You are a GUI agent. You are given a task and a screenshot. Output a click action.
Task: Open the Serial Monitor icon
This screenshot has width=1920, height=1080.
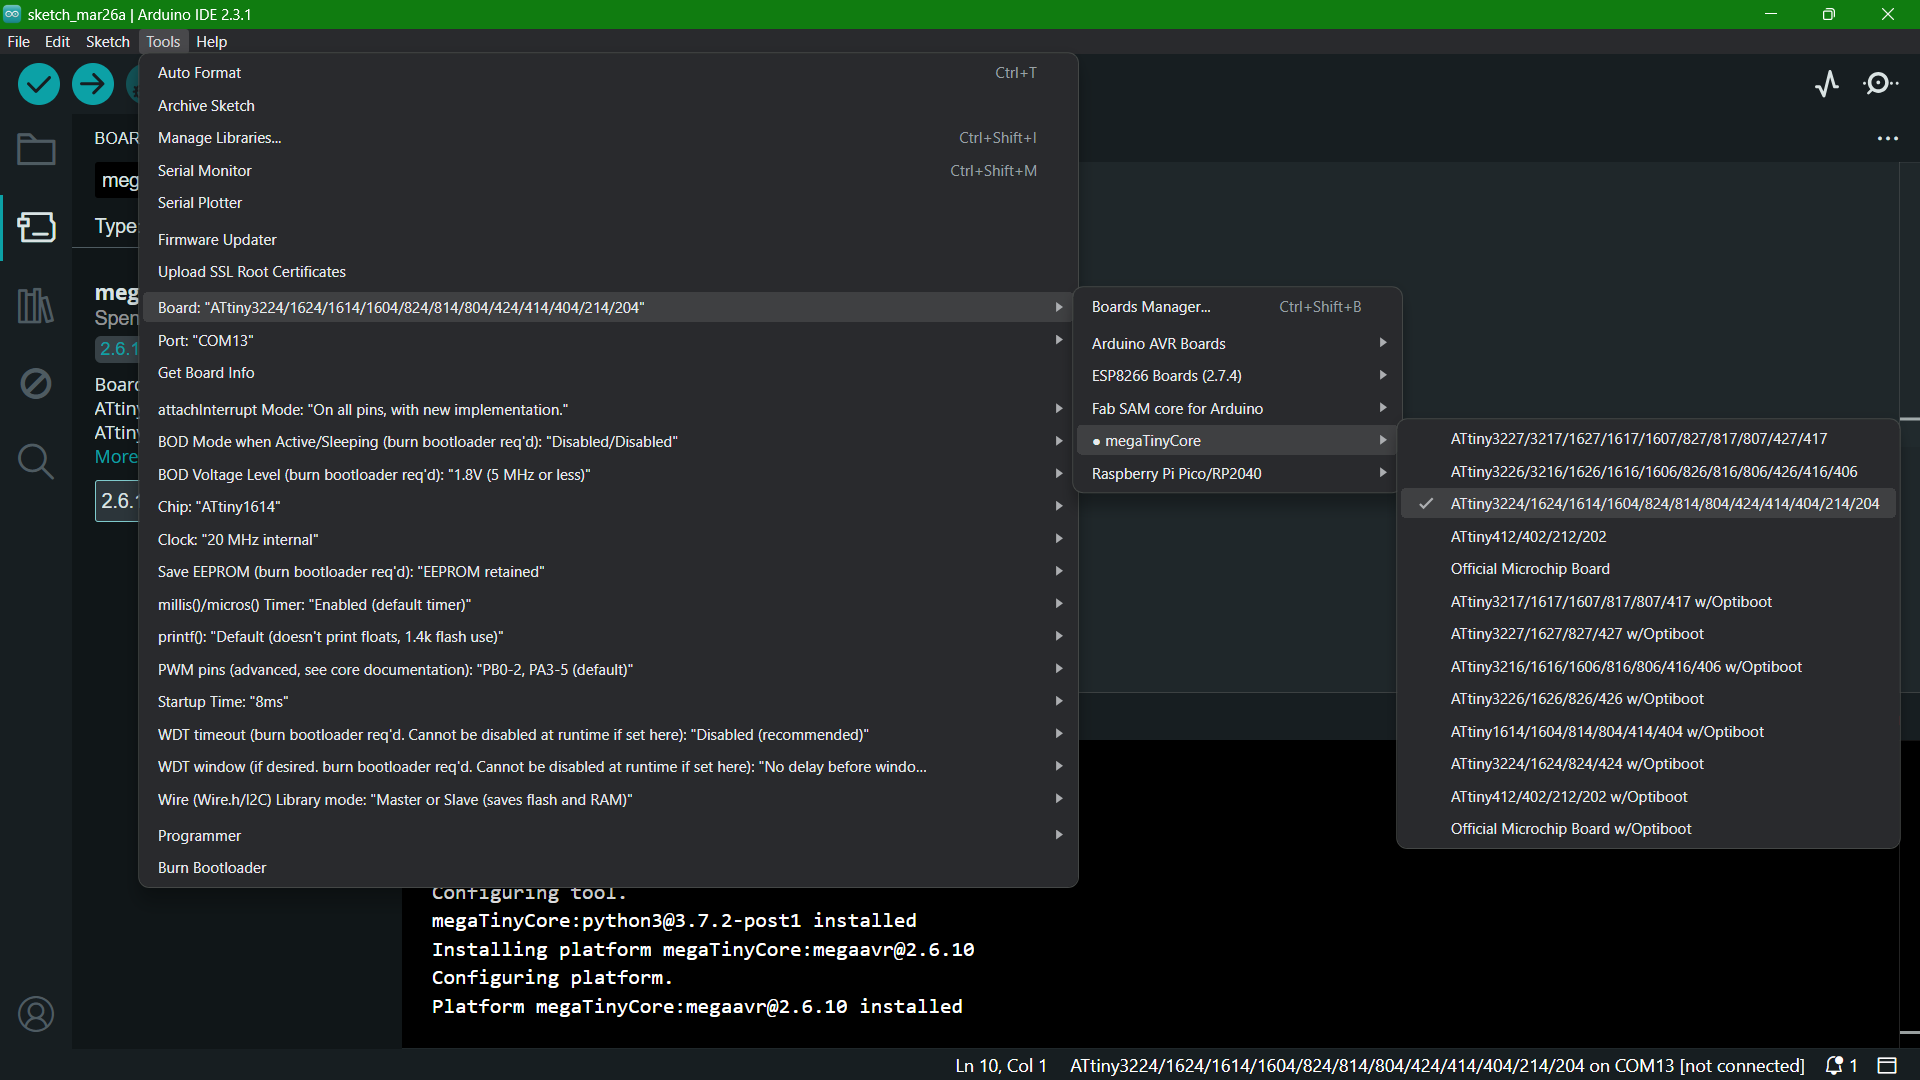pos(1882,84)
